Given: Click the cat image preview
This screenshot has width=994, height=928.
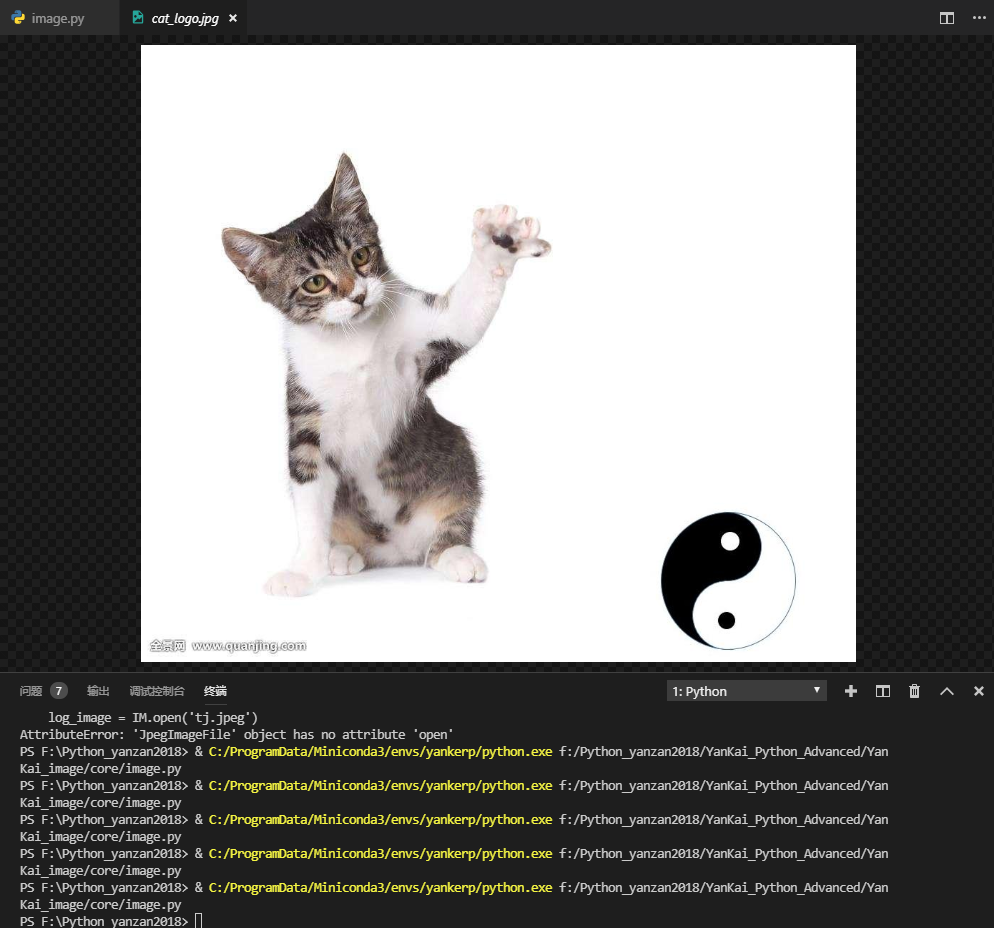Looking at the screenshot, I should click(498, 353).
